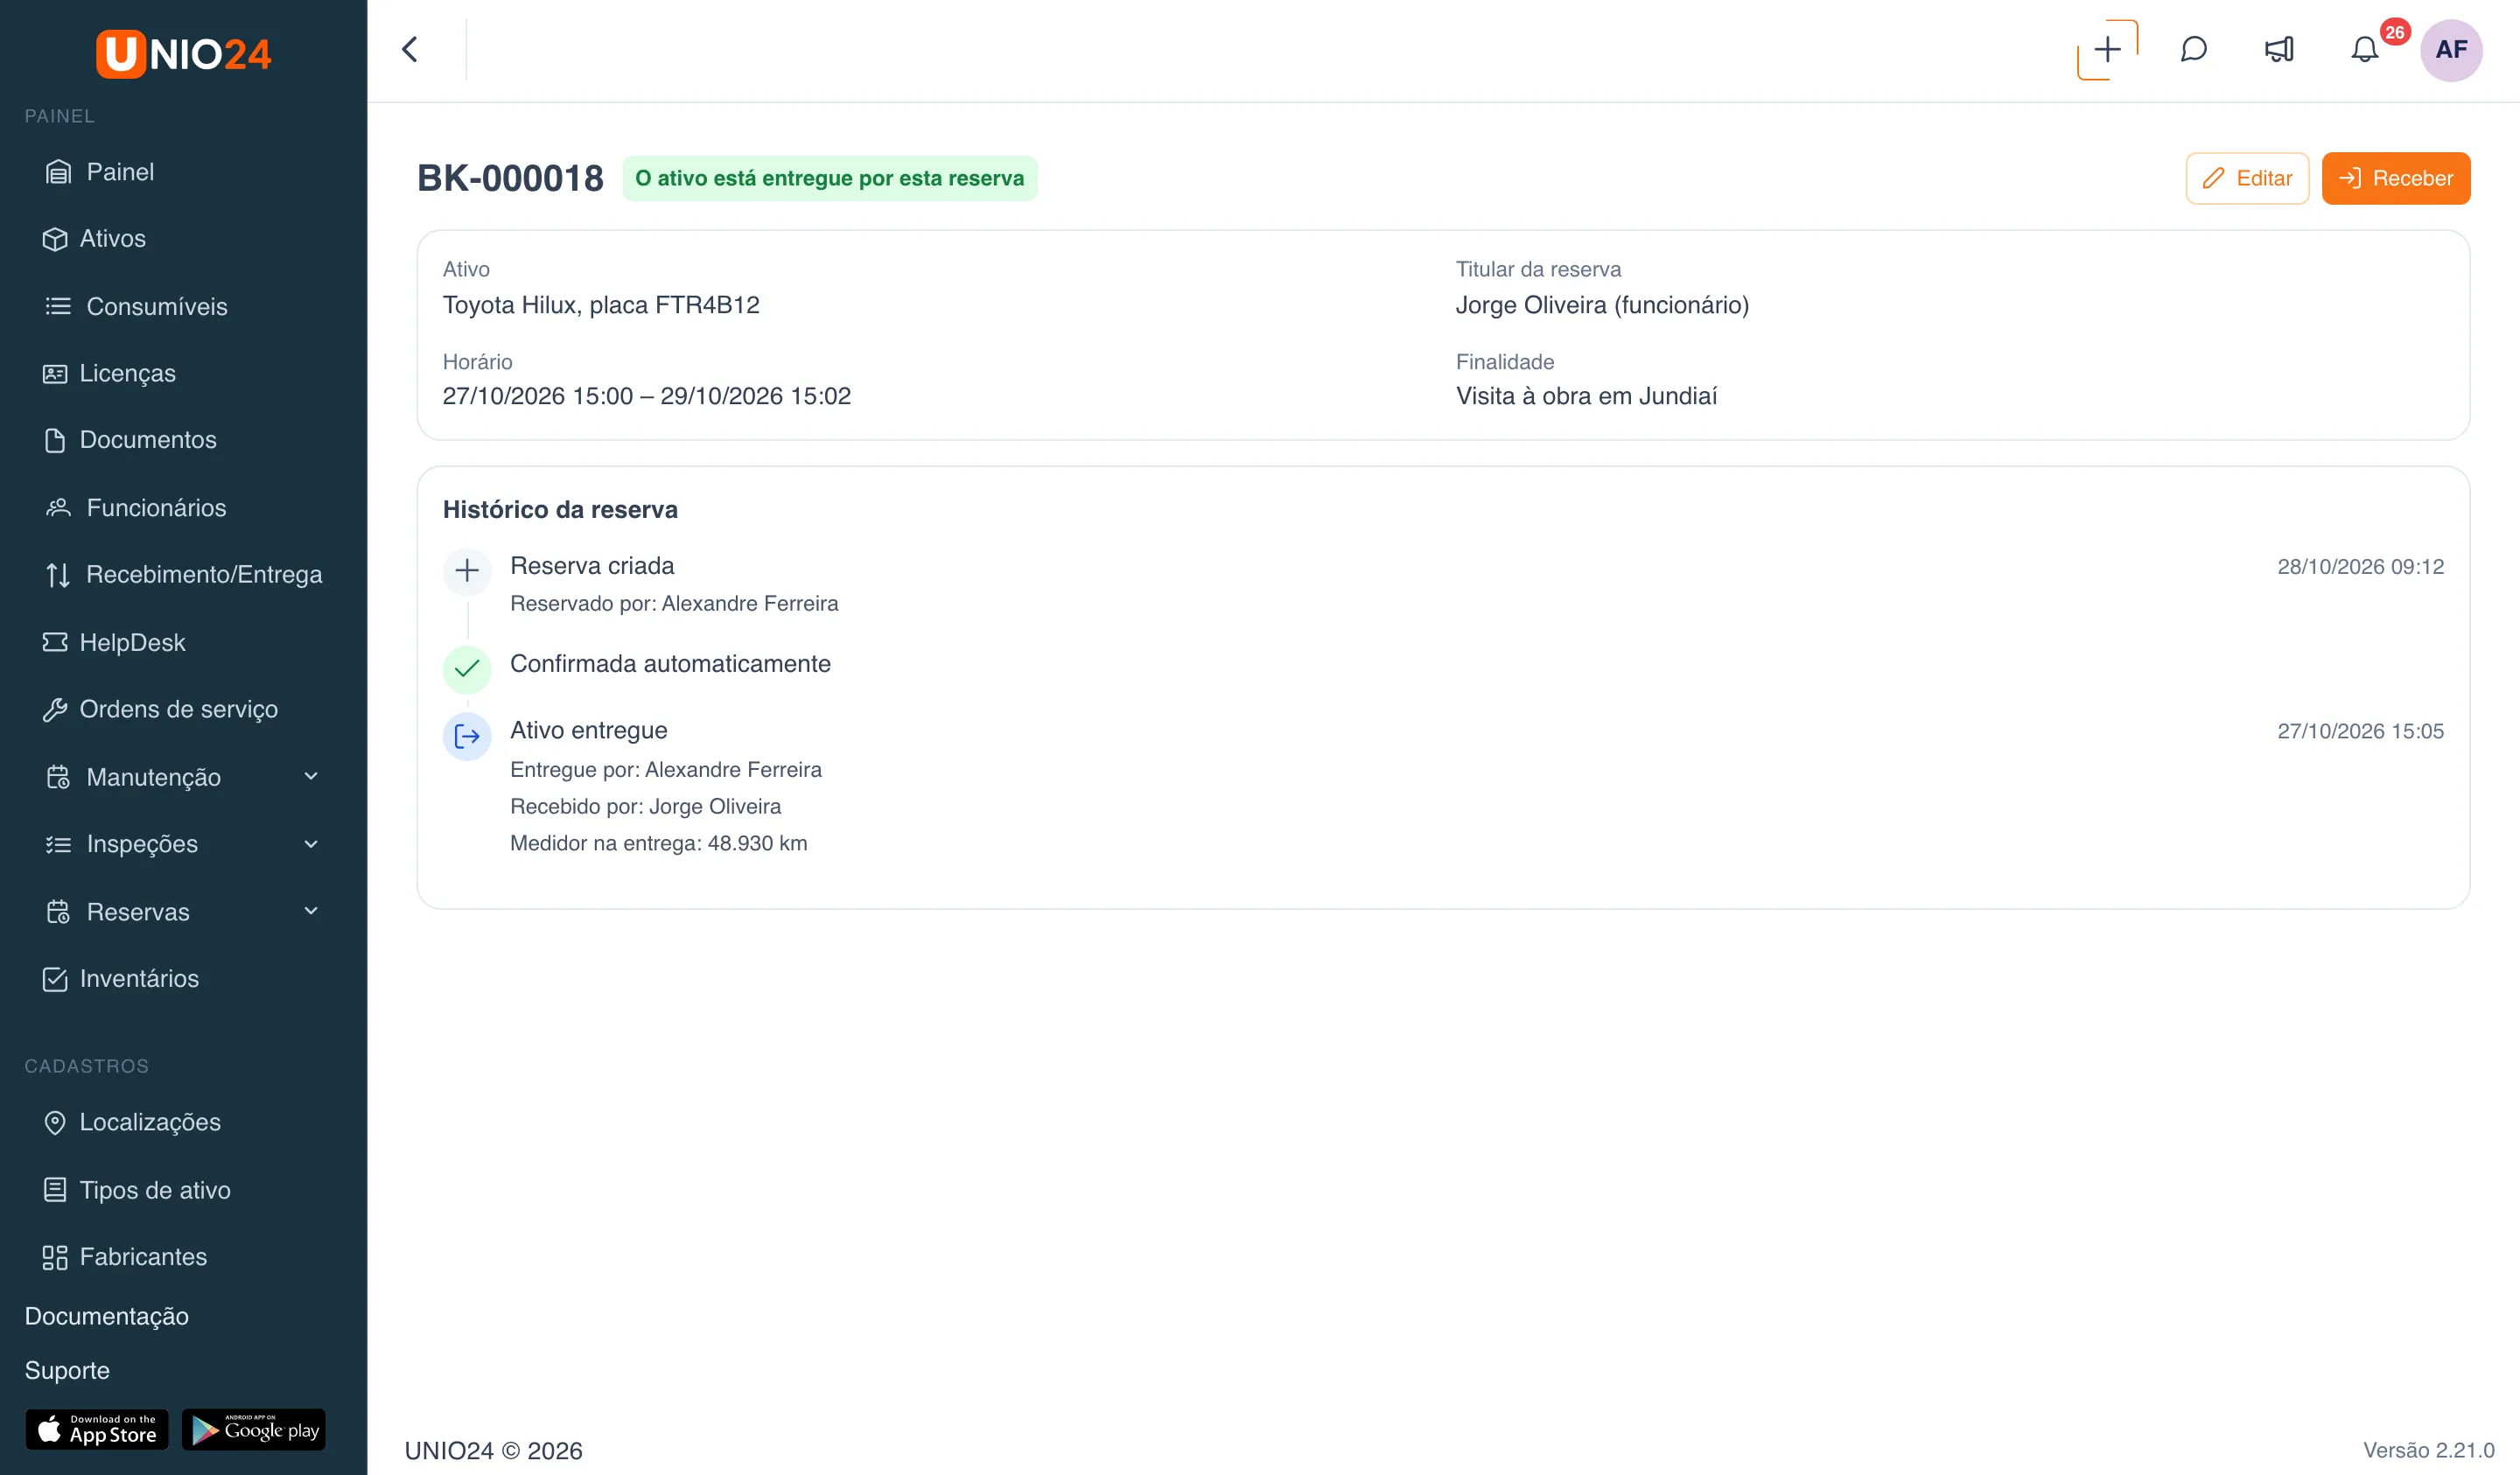Click asset name Toyota Hilux, placa FTR4B12
Viewport: 2520px width, 1475px height.
pyautogui.click(x=601, y=305)
